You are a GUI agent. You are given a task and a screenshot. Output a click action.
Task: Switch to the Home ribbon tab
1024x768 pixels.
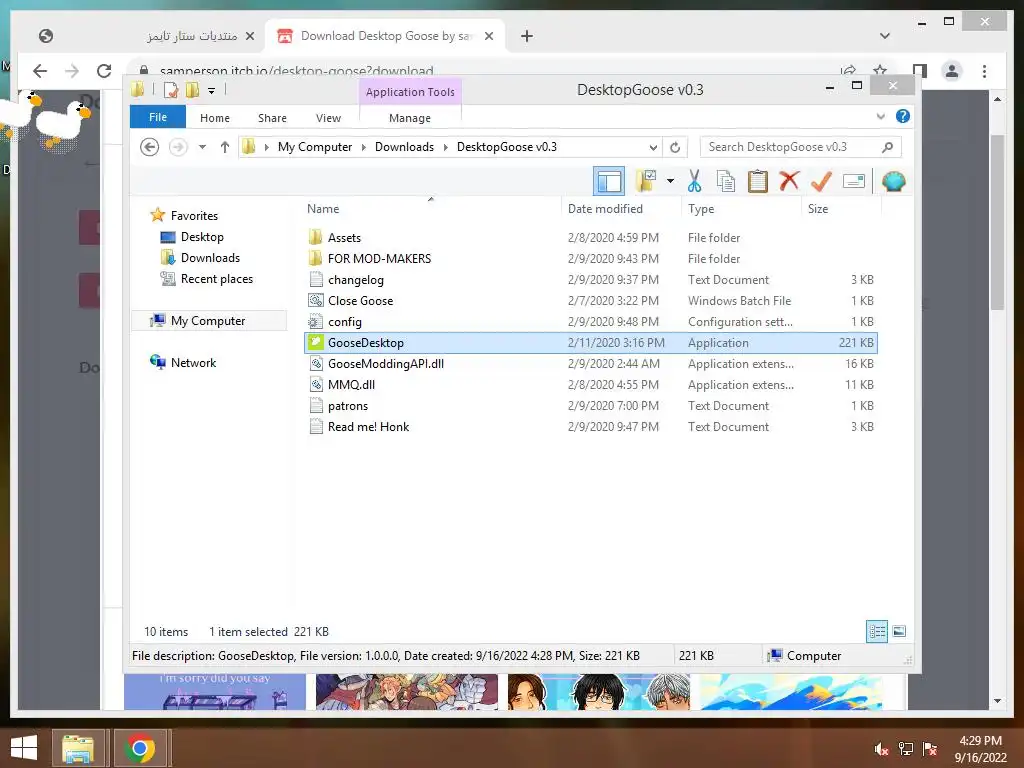tap(215, 118)
